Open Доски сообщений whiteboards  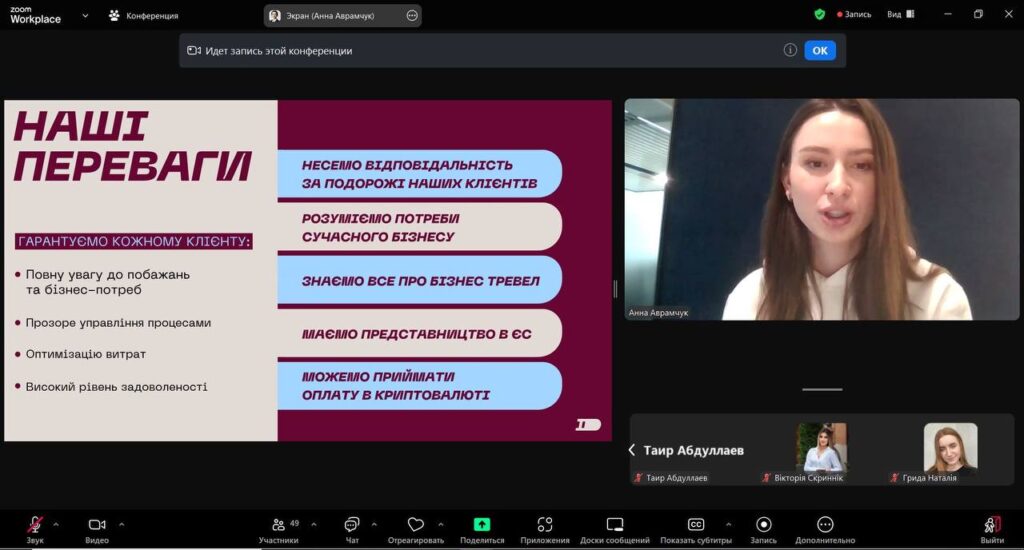click(615, 525)
